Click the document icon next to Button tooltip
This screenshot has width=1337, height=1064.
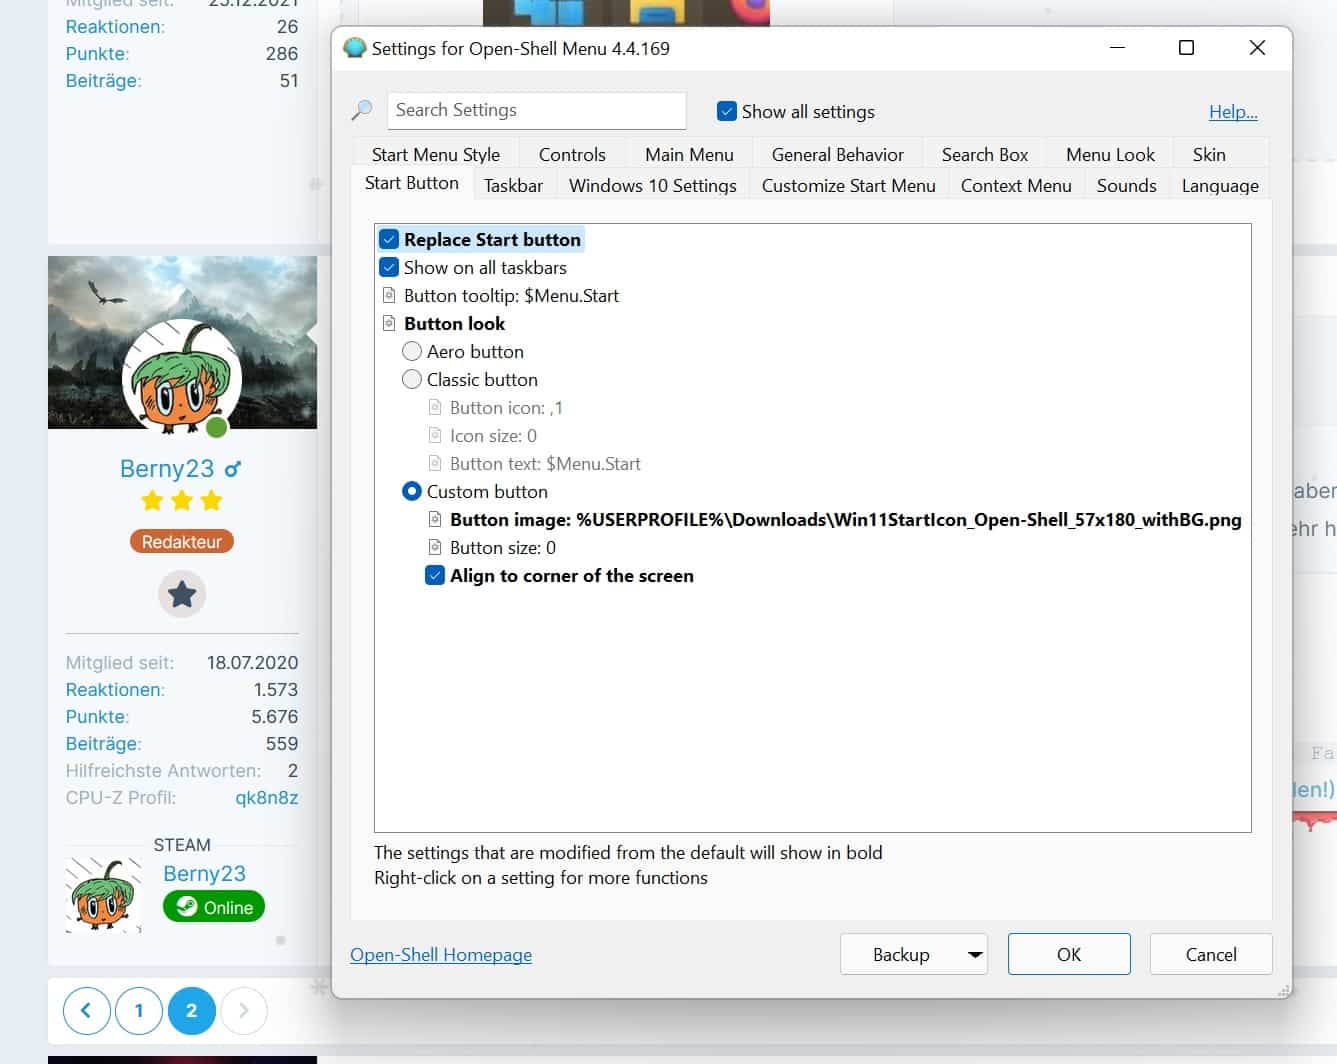point(389,295)
